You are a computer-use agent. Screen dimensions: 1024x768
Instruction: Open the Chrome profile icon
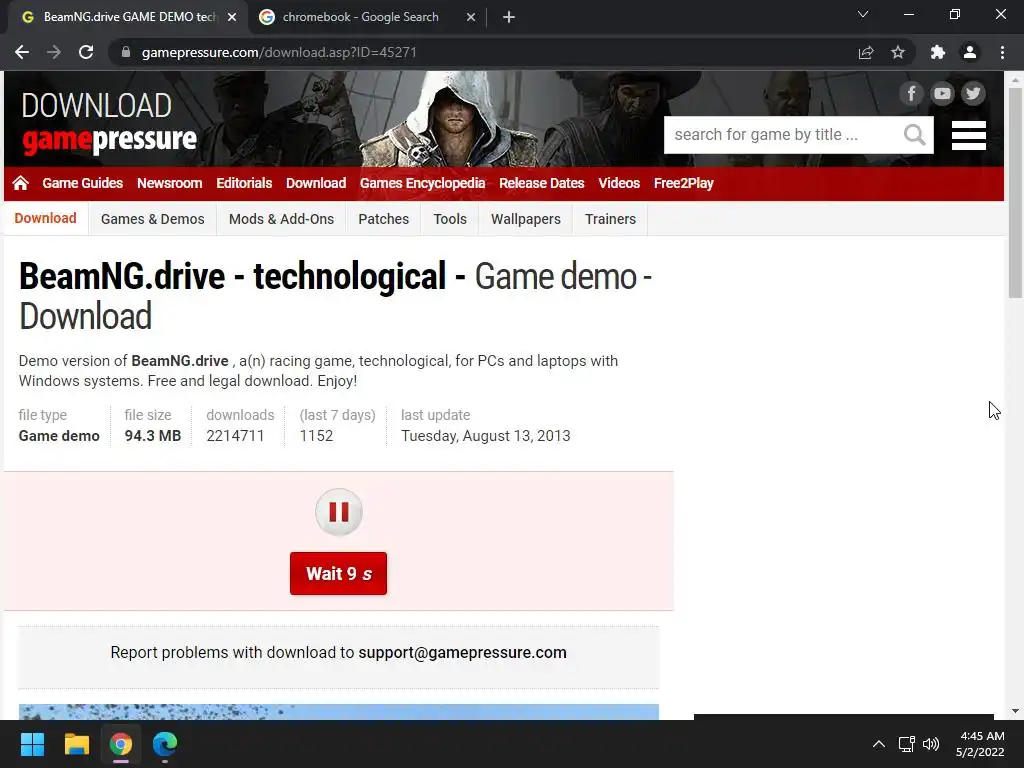point(970,52)
